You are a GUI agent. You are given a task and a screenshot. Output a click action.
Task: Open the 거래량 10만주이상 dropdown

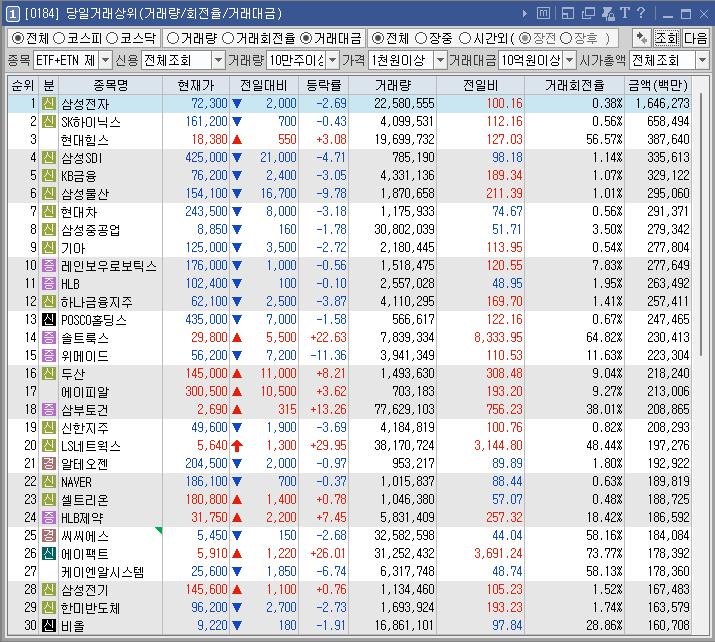pyautogui.click(x=333, y=60)
